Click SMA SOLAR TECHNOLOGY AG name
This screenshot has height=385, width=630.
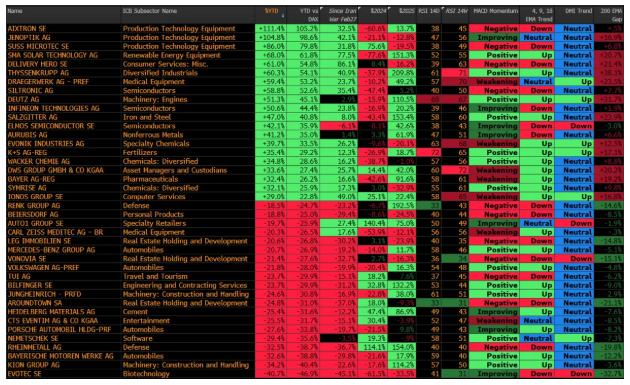pos(53,55)
